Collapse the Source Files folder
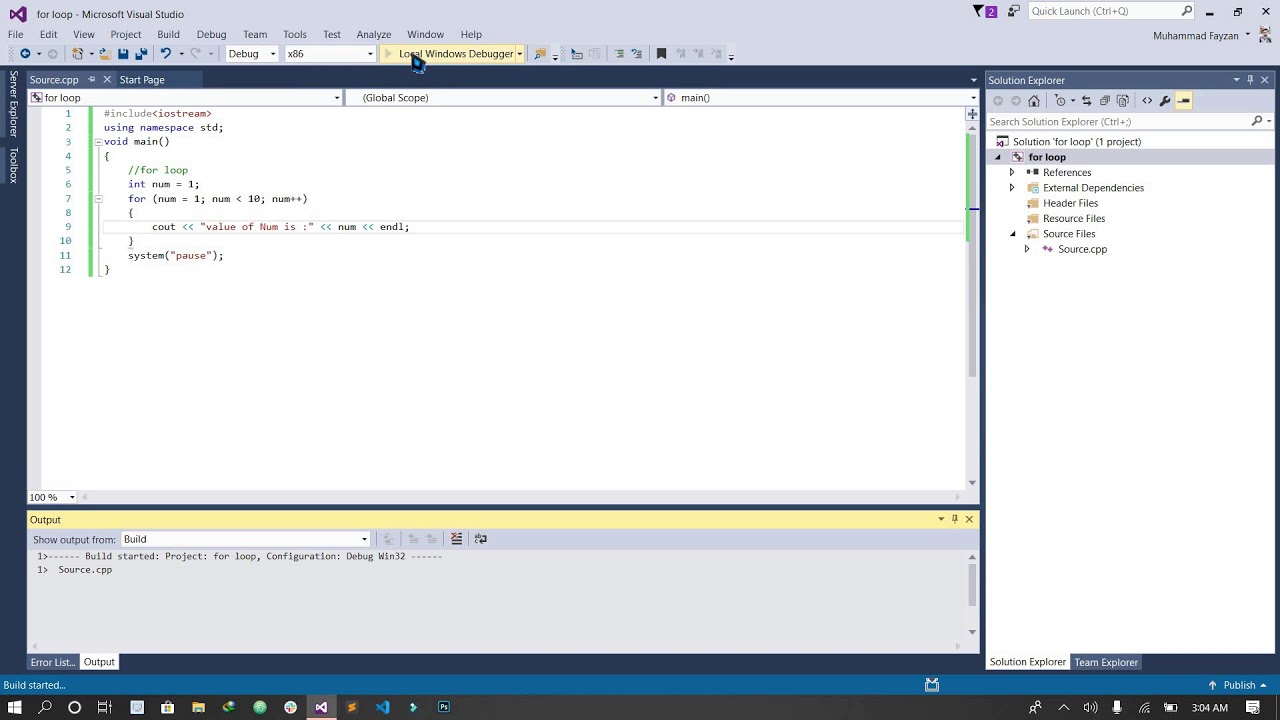Image resolution: width=1280 pixels, height=720 pixels. coord(1012,234)
